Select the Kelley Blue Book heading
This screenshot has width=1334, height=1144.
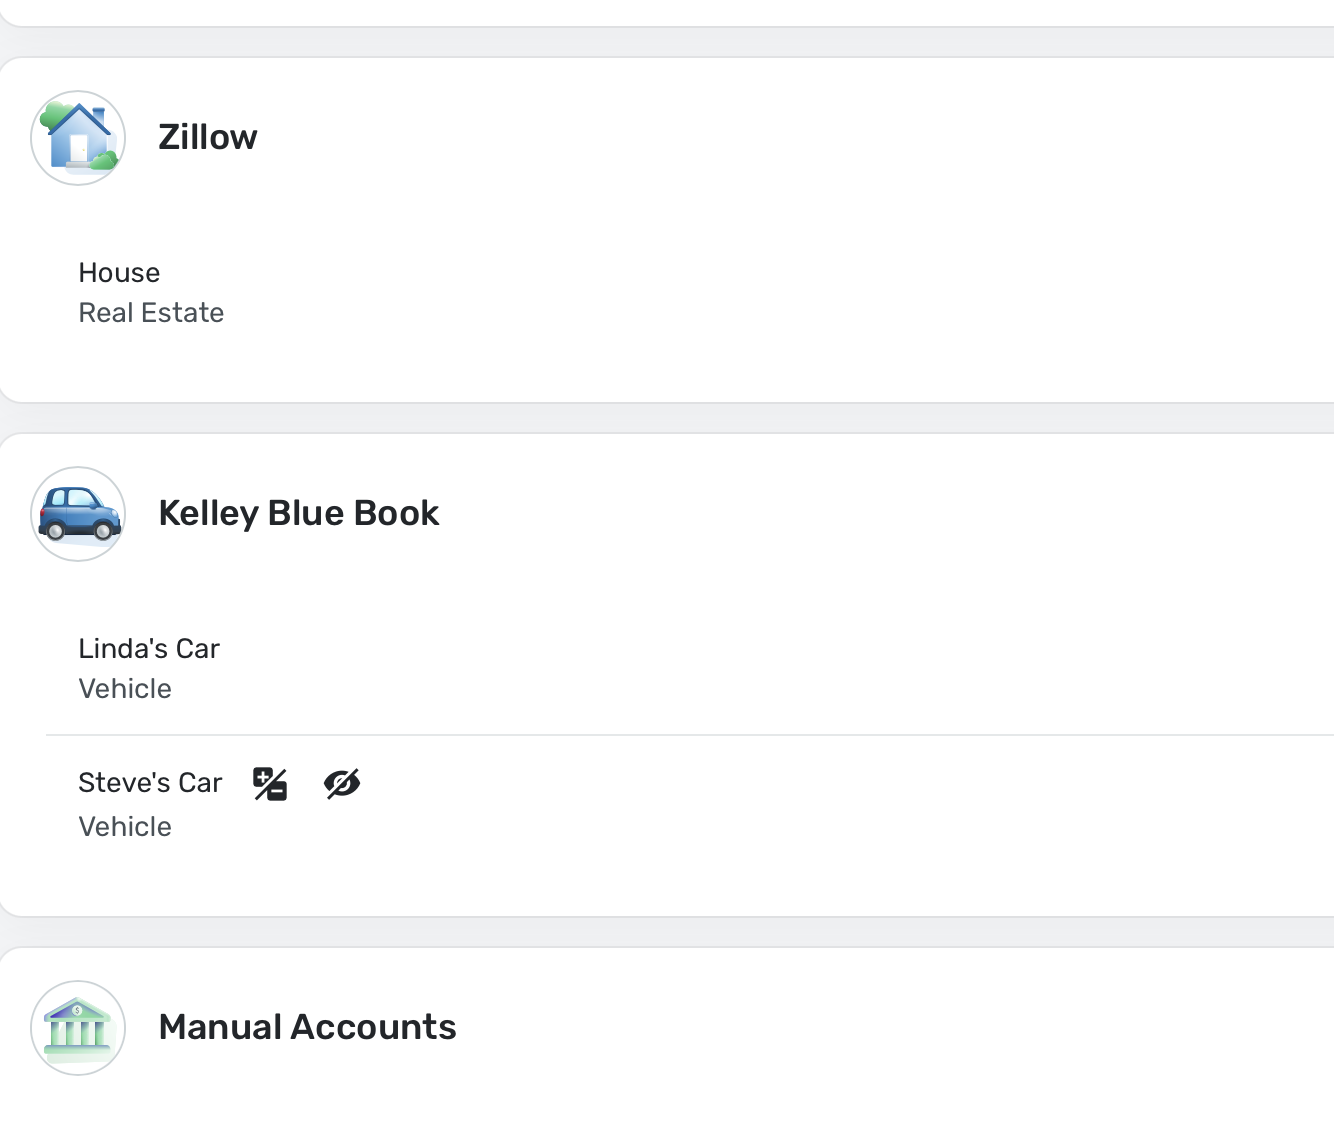pyautogui.click(x=299, y=513)
